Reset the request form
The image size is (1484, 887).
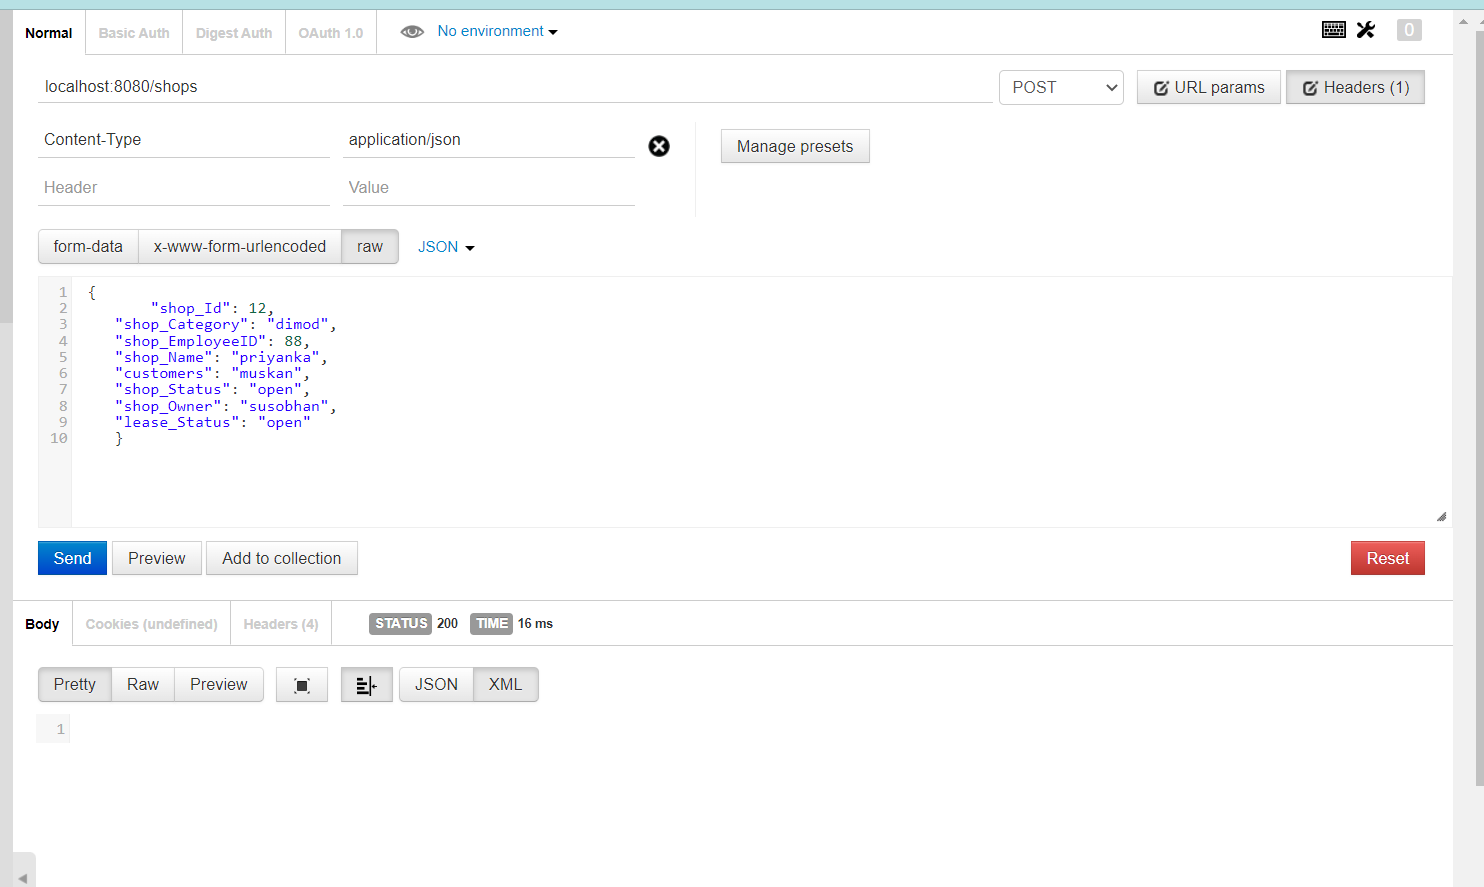(x=1388, y=558)
